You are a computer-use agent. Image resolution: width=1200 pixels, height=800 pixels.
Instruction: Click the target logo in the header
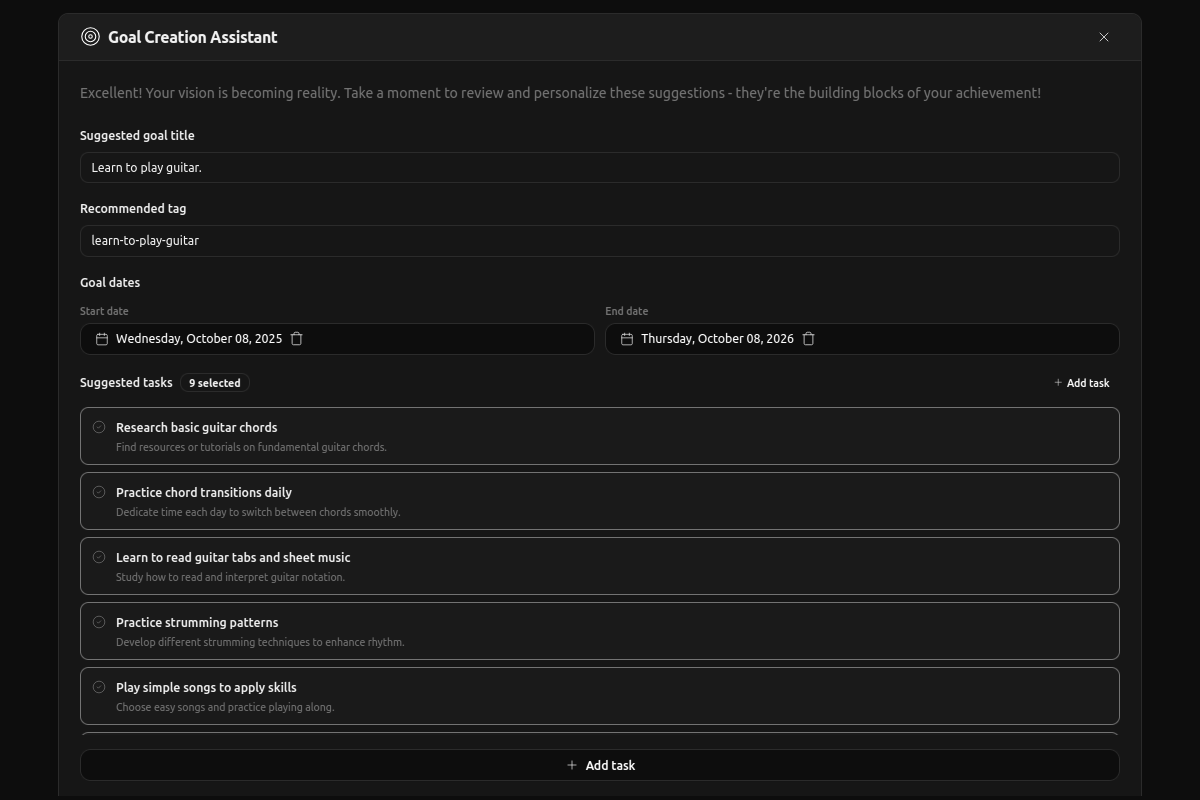[89, 36]
